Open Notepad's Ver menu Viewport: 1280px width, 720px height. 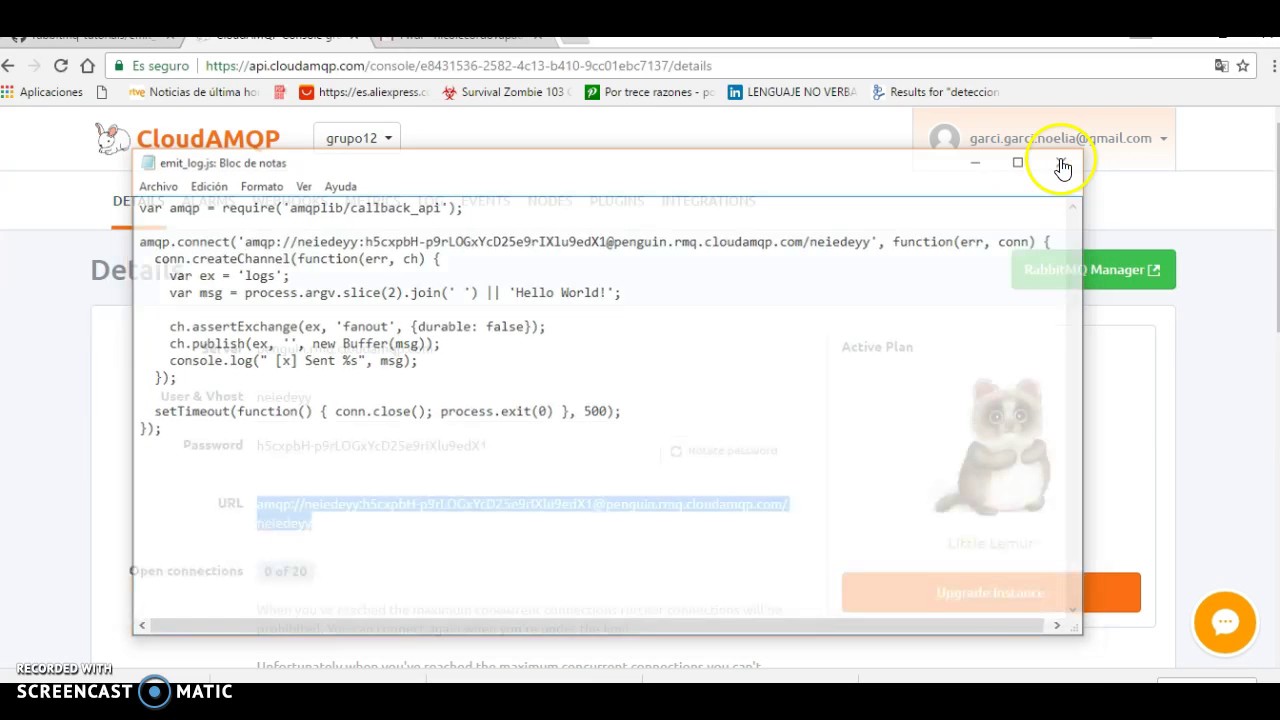(x=304, y=187)
